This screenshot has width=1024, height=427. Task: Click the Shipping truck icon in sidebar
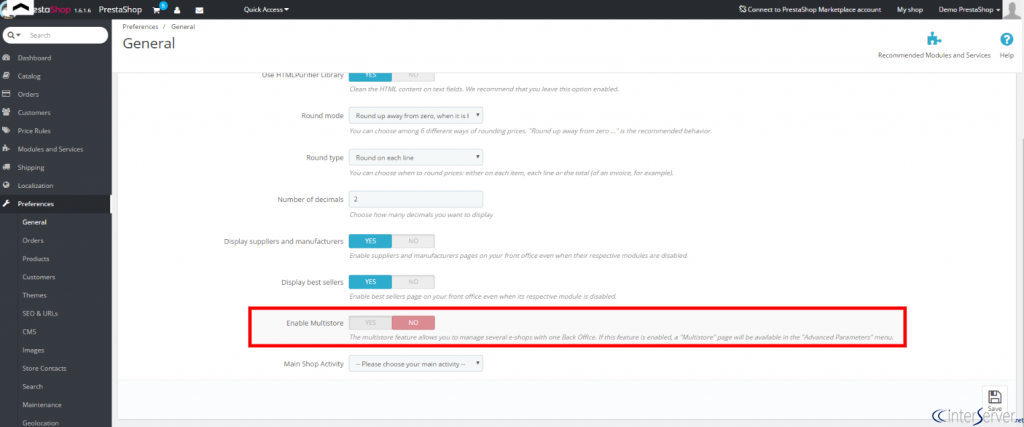click(x=6, y=167)
